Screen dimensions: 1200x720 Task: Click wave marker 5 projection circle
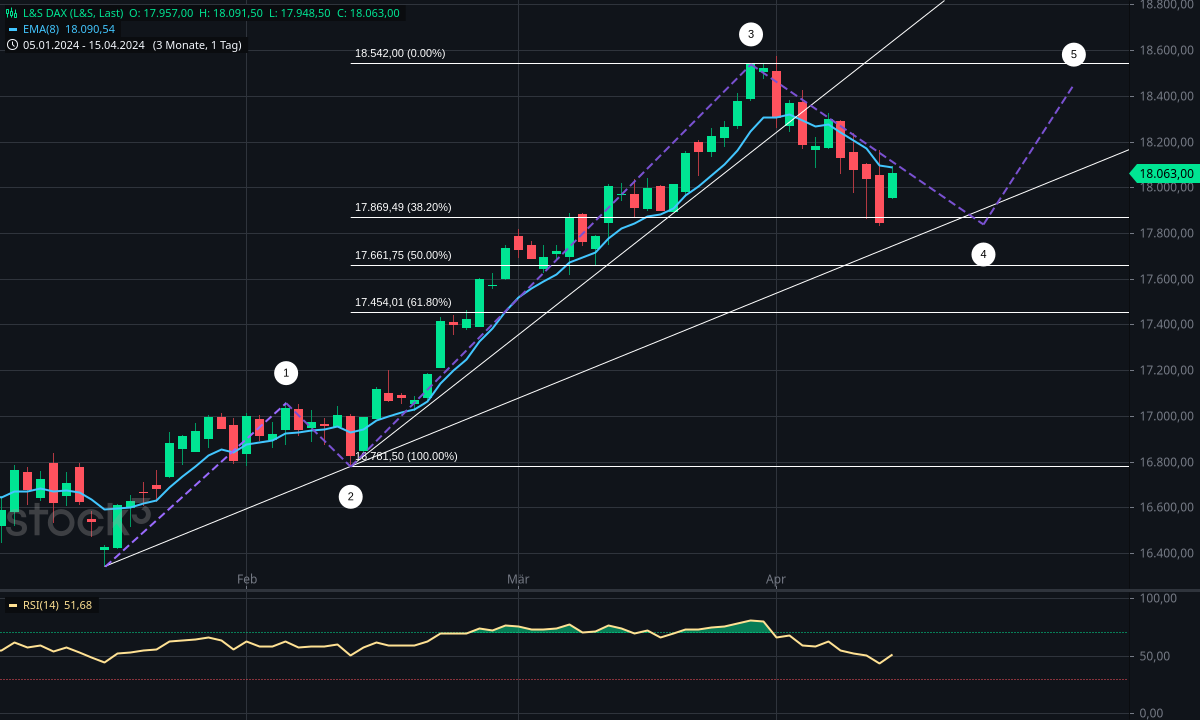pos(1075,54)
